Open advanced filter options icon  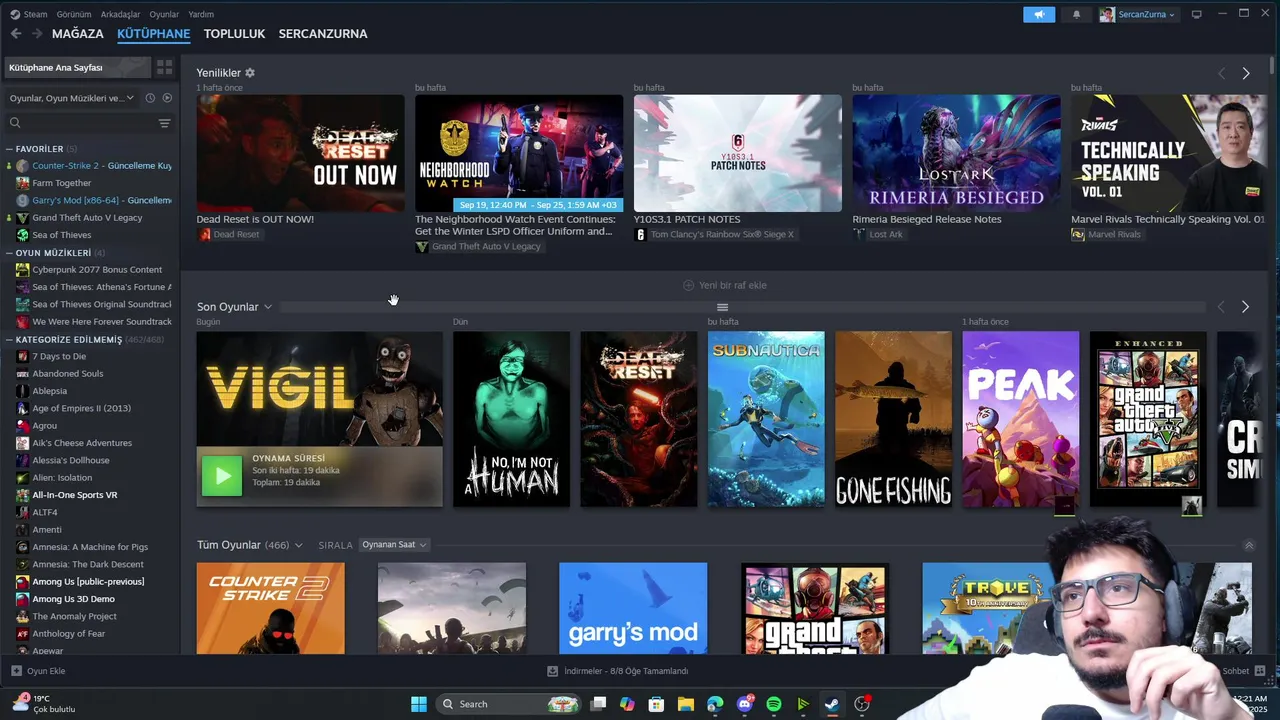click(x=164, y=123)
